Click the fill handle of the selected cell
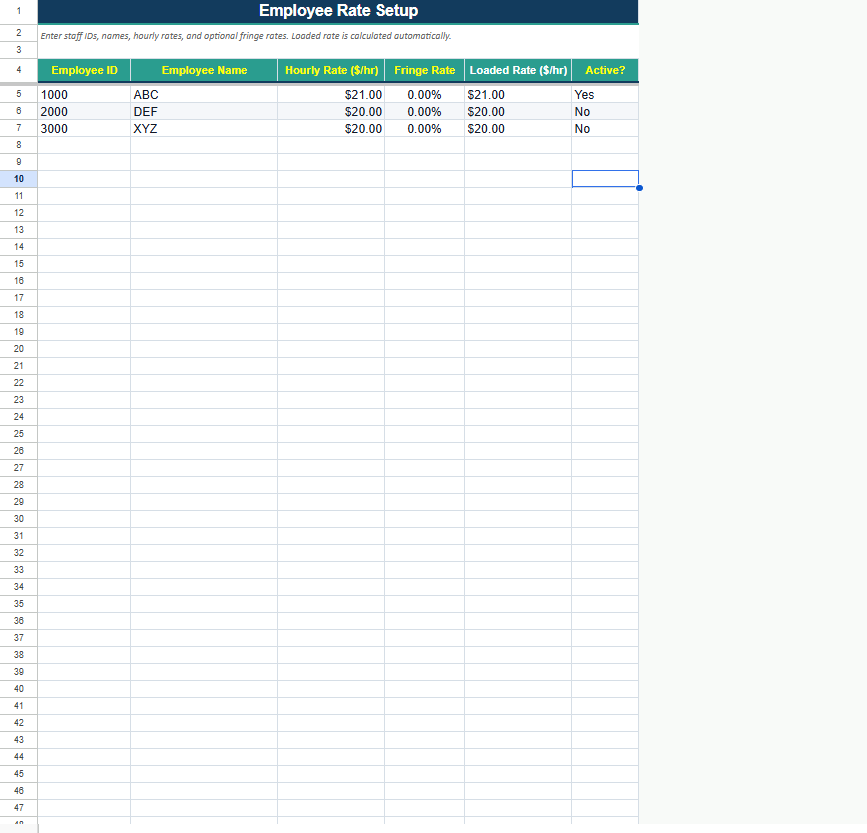This screenshot has width=867, height=833. coord(639,188)
